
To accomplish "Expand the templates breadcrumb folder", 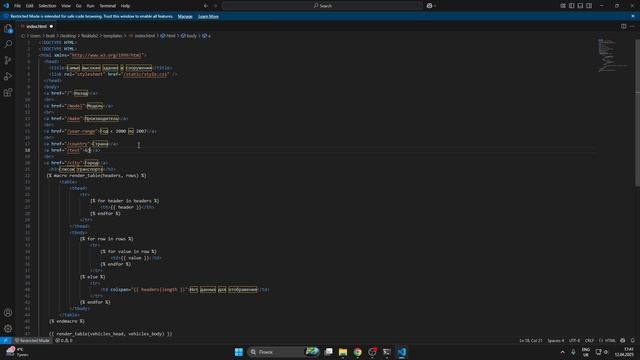I will point(113,36).
